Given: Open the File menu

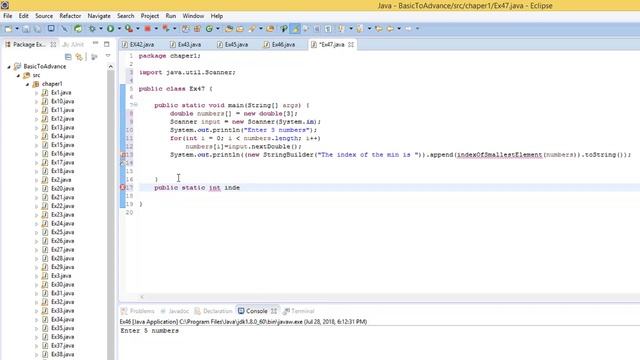Looking at the screenshot, I should (8, 16).
